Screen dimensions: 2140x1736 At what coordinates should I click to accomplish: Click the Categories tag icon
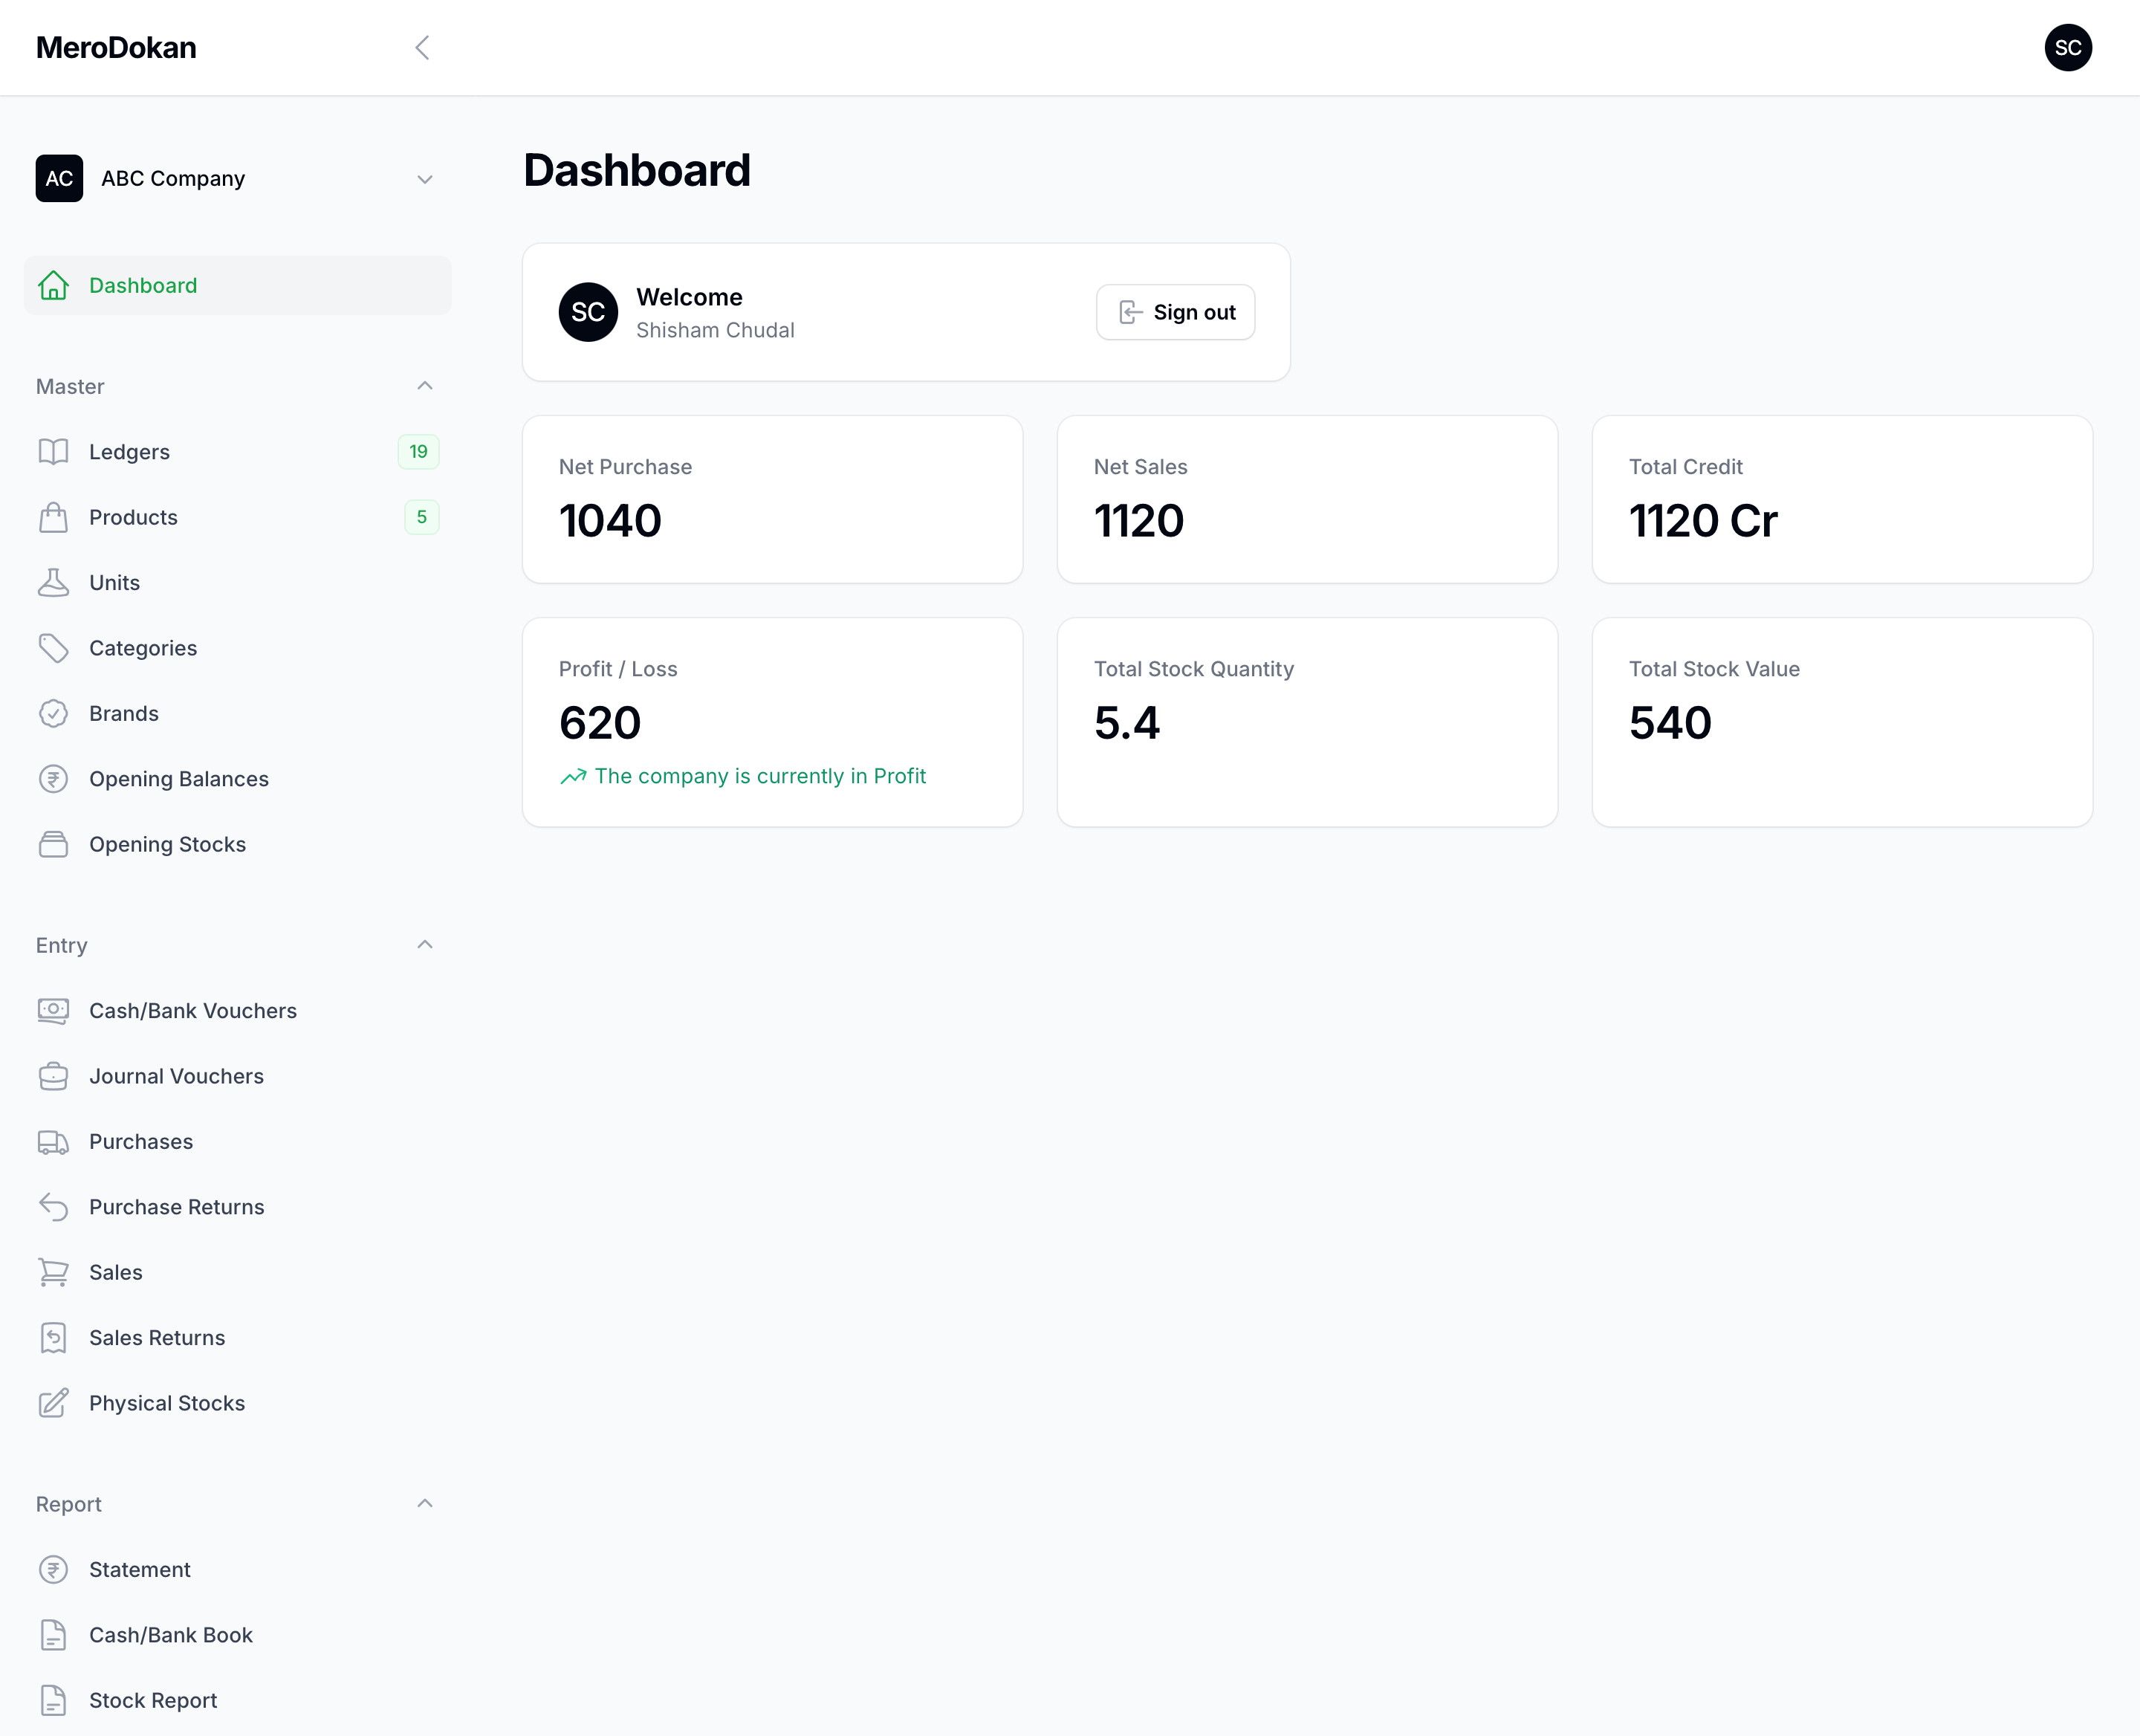click(x=54, y=648)
